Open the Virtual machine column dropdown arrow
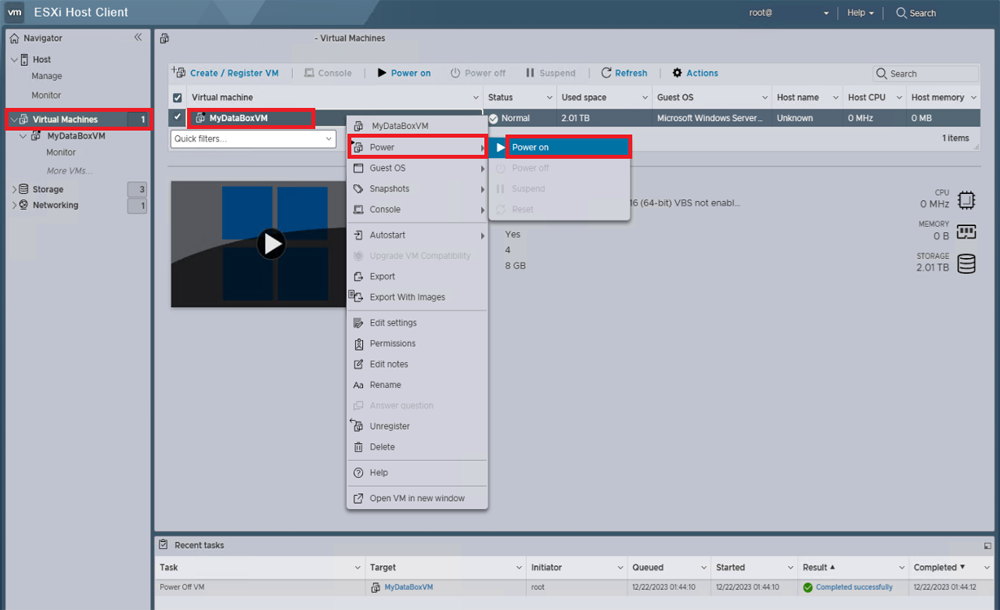 pos(475,98)
